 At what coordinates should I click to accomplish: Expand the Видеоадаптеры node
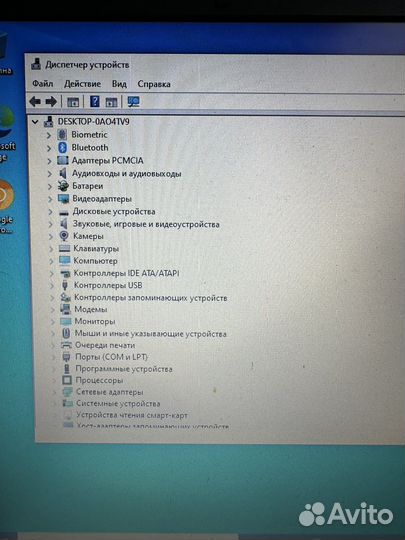(x=50, y=199)
